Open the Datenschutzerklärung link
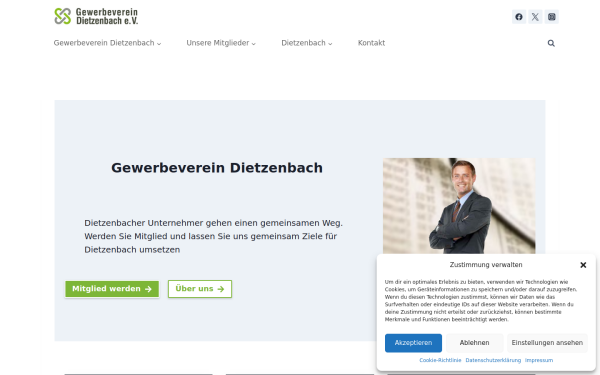This screenshot has height=375, width=600. (x=493, y=360)
